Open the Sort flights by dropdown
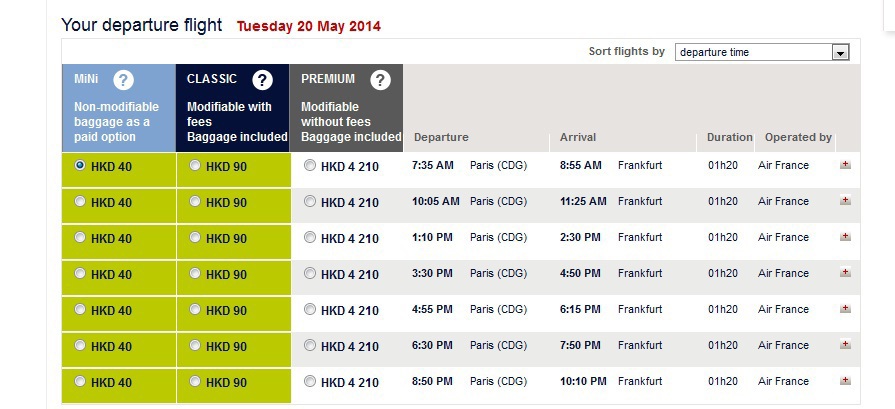This screenshot has height=409, width=895. pos(762,52)
